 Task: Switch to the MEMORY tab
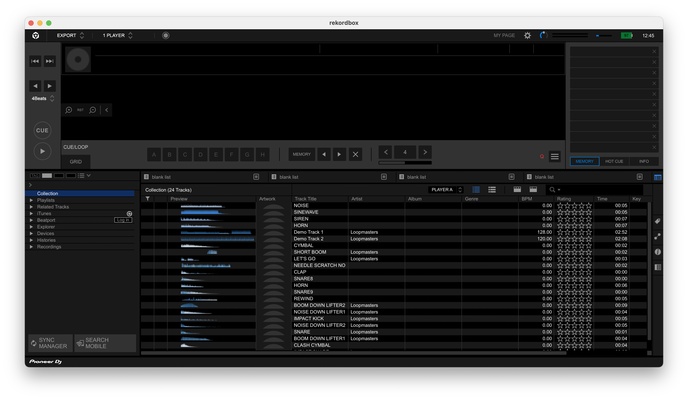click(x=584, y=161)
